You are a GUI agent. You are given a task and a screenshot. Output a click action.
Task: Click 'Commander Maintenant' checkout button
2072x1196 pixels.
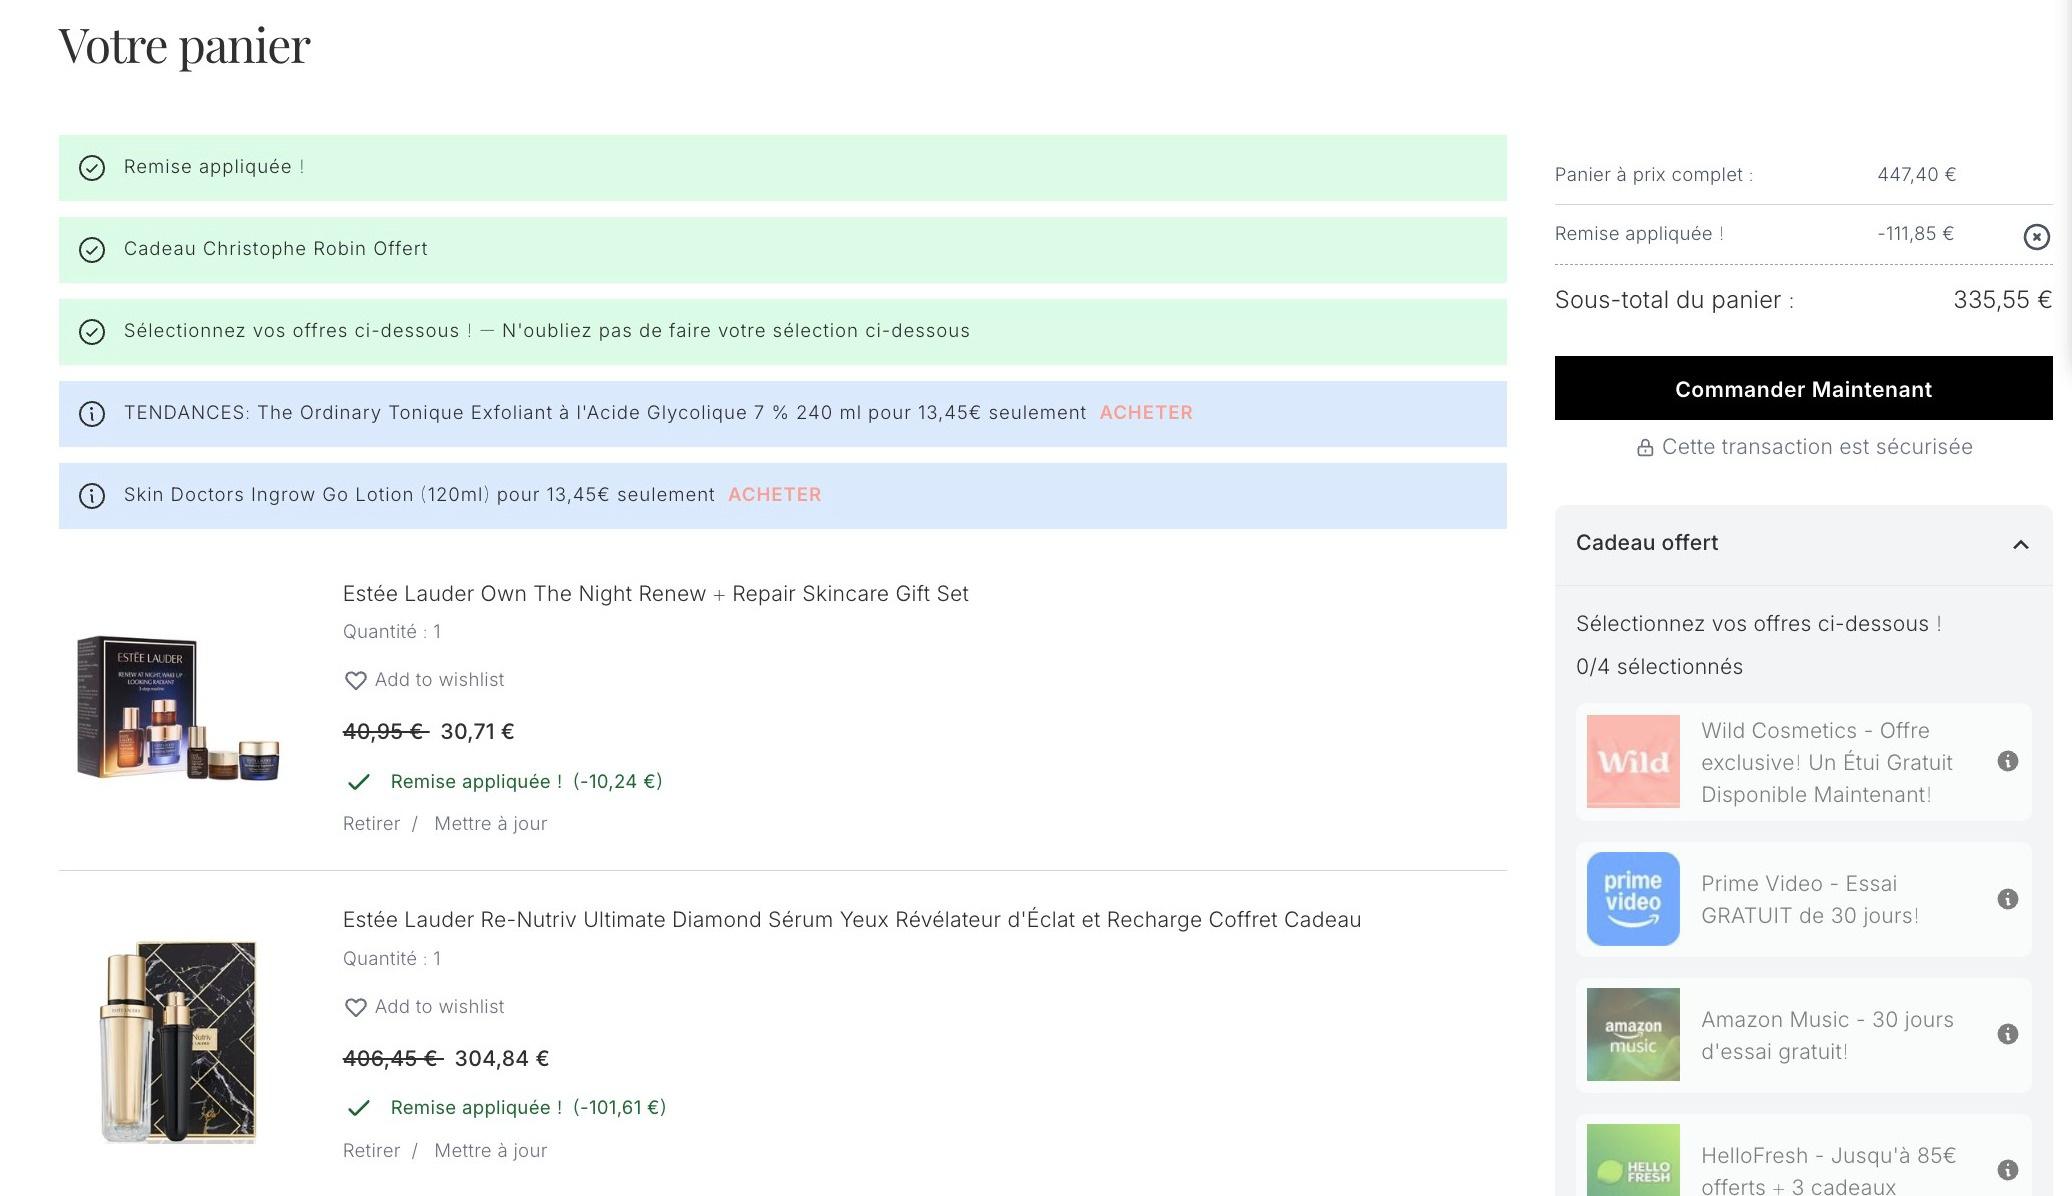pyautogui.click(x=1803, y=388)
